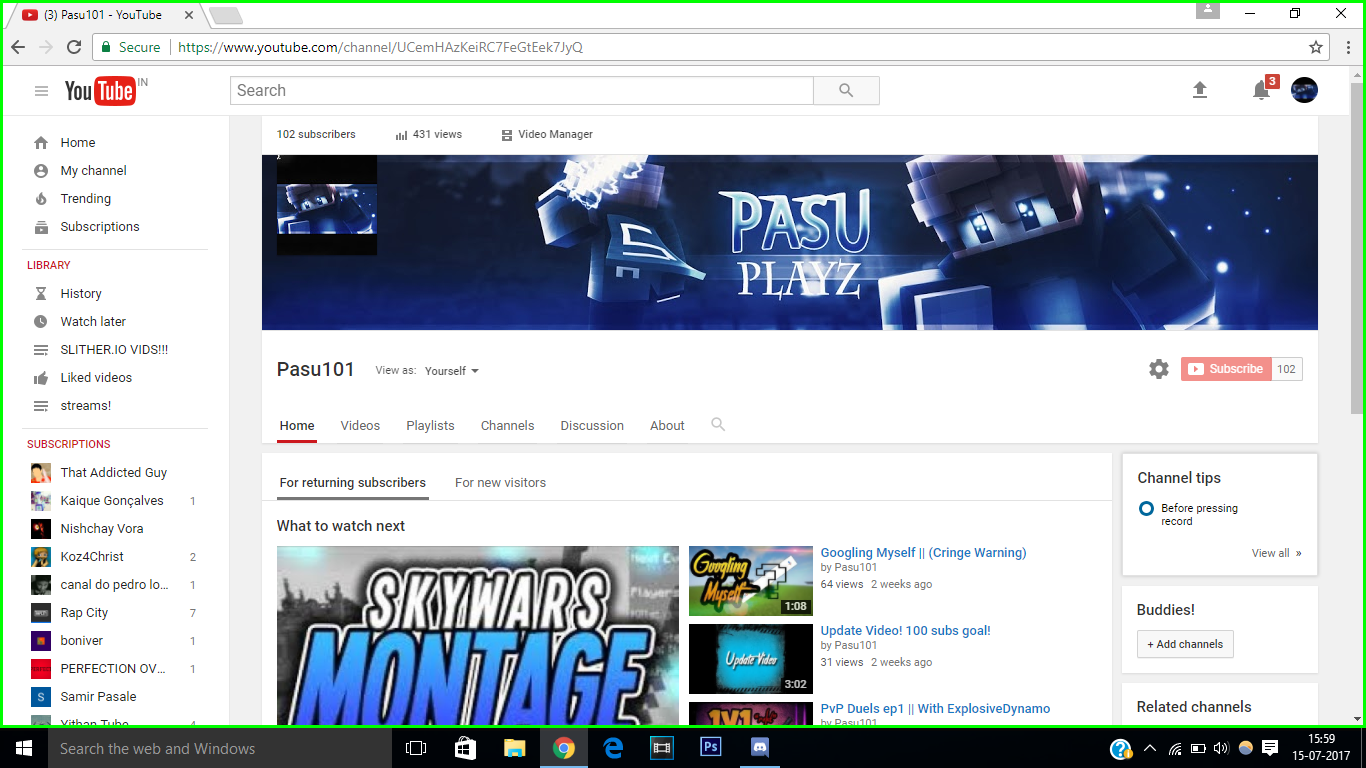Select the 'Before pressing record' radio tip

pos(1146,509)
